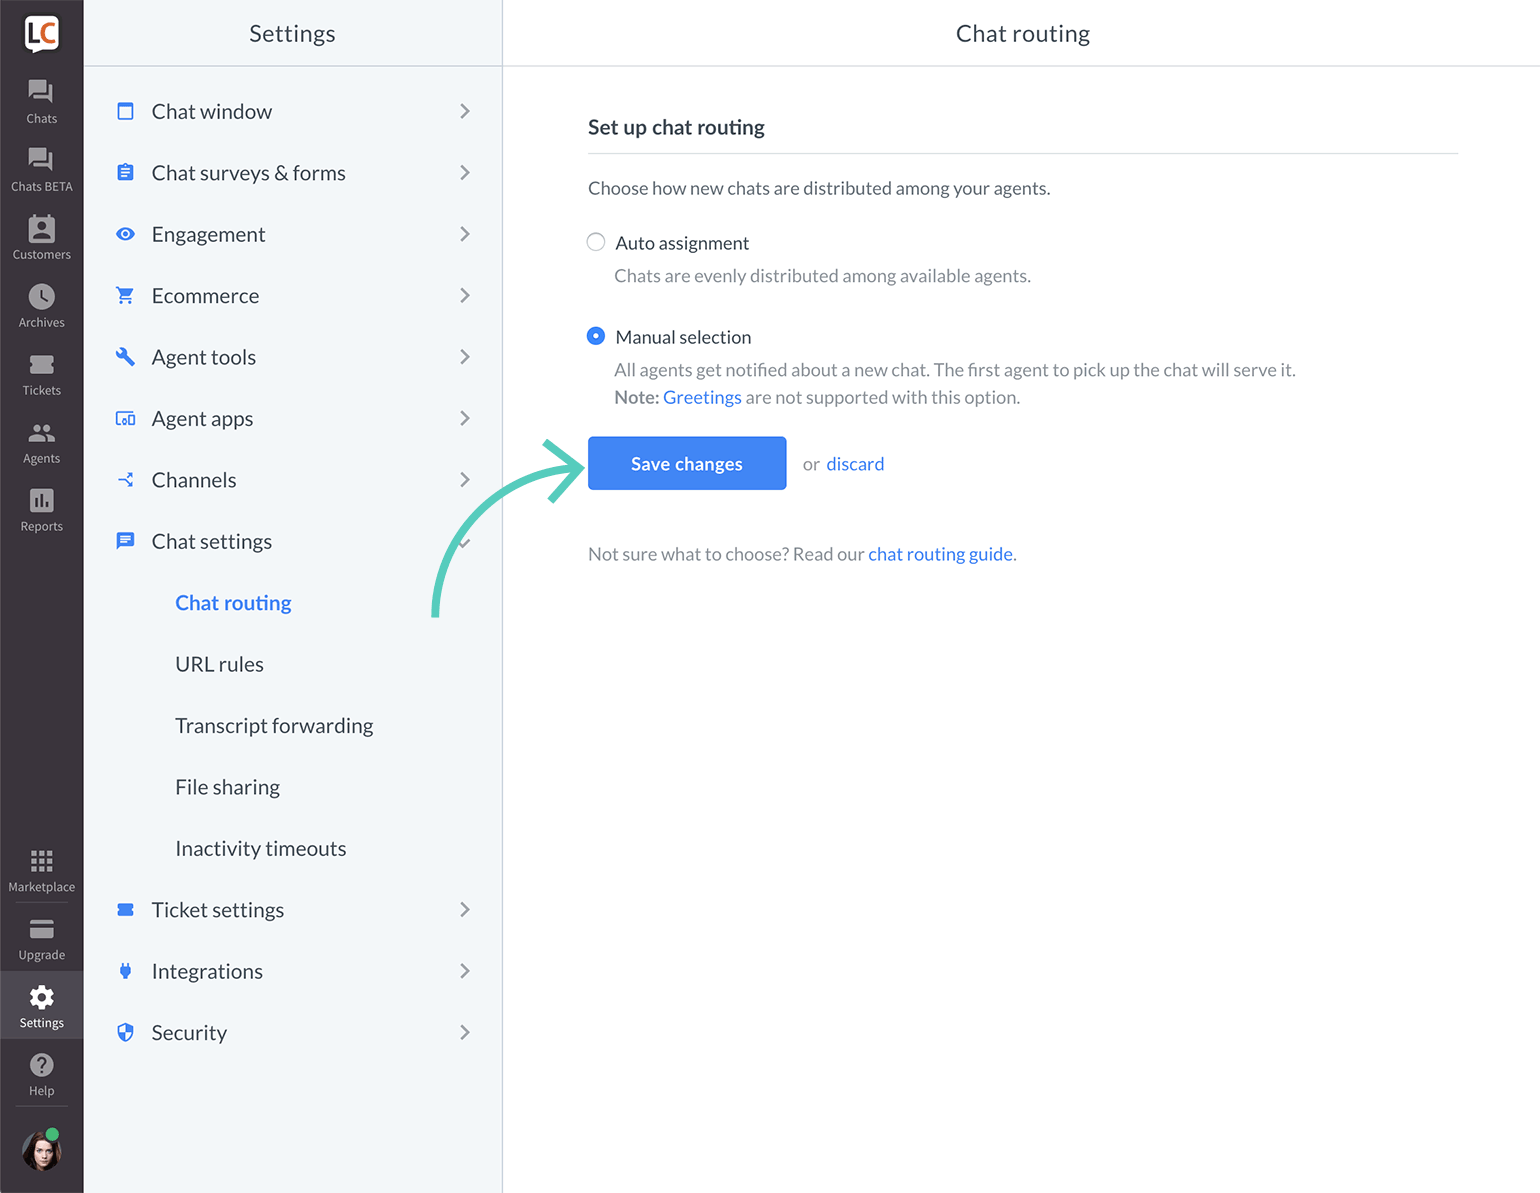Viewport: 1540px width, 1193px height.
Task: Click the Security shield icon
Action: [x=125, y=1032]
